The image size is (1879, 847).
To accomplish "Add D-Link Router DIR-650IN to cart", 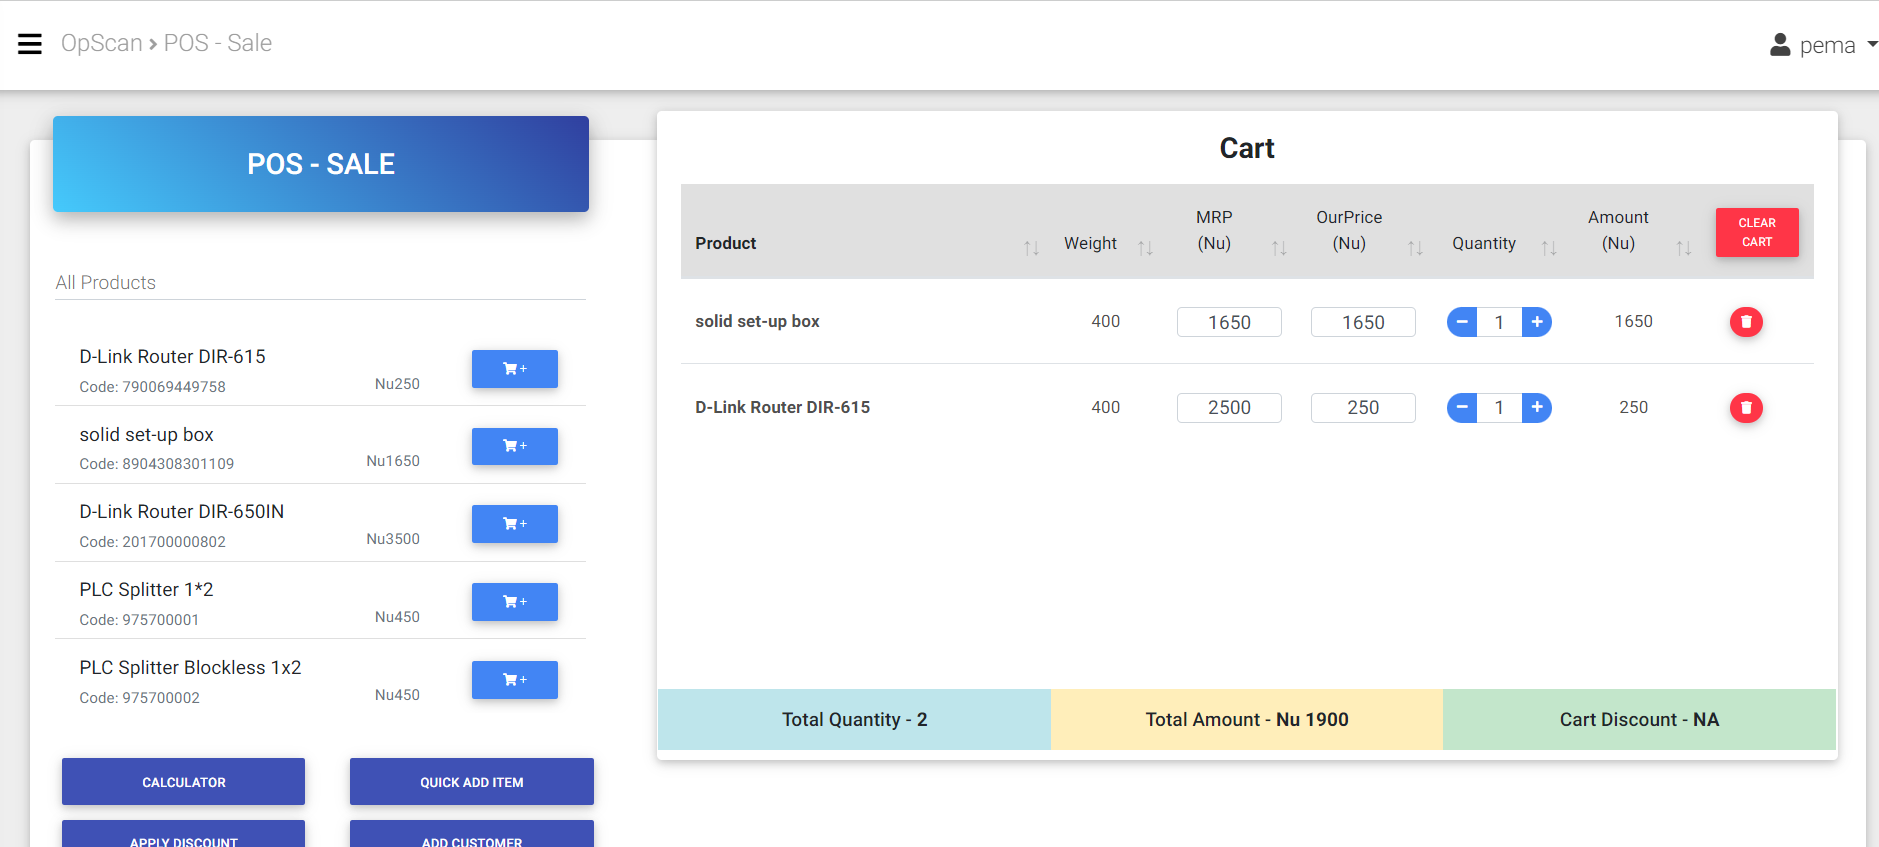I will 514,524.
